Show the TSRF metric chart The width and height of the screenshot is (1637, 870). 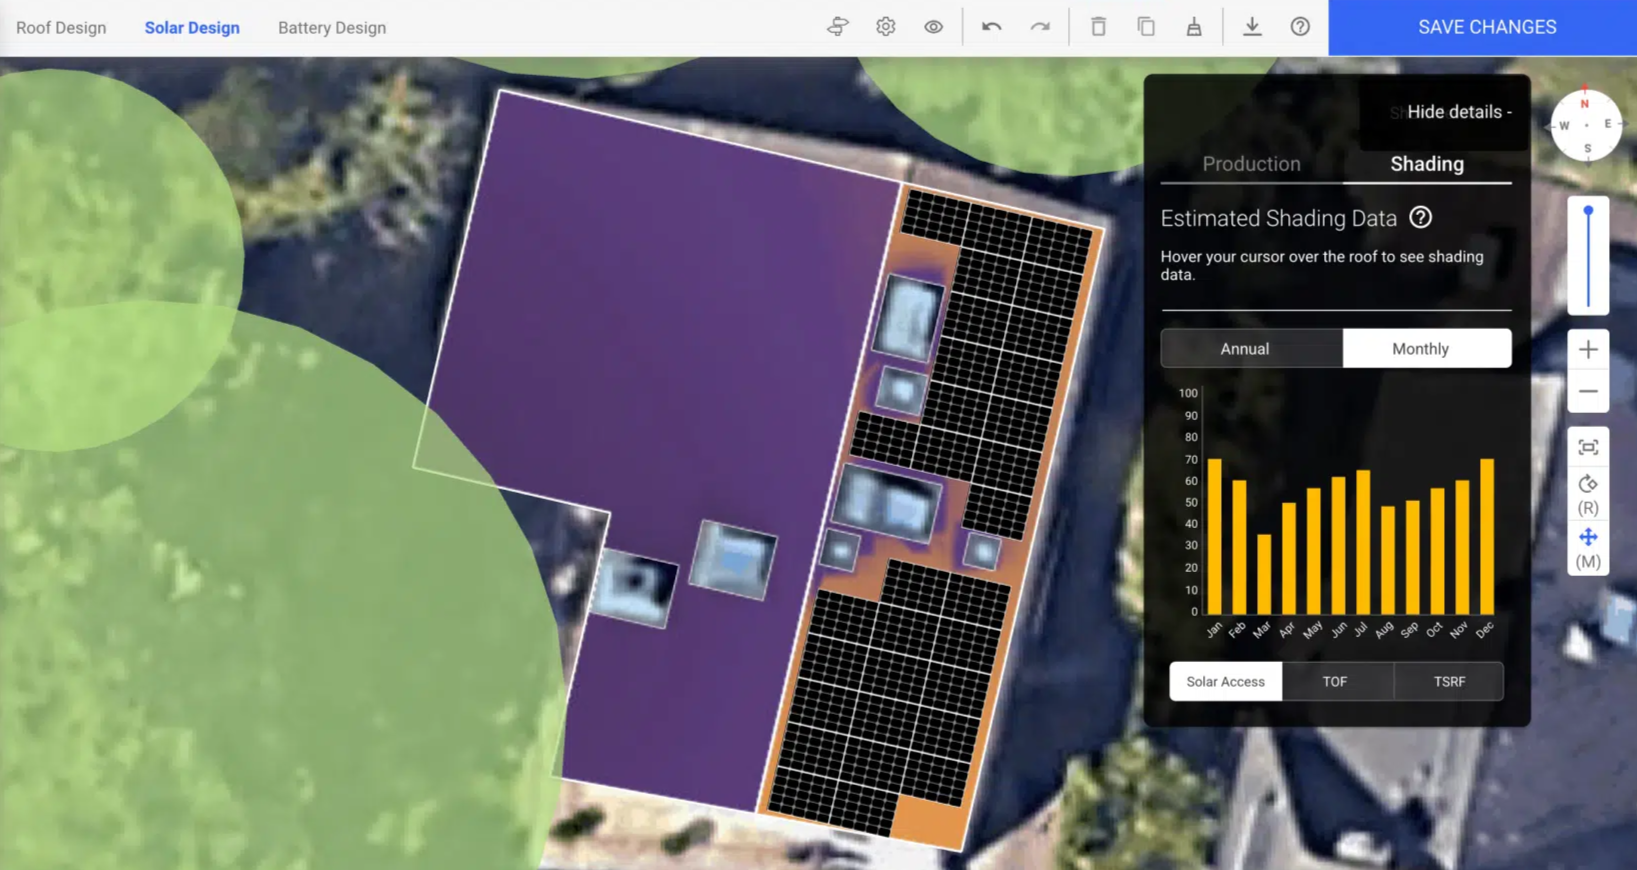click(x=1449, y=682)
